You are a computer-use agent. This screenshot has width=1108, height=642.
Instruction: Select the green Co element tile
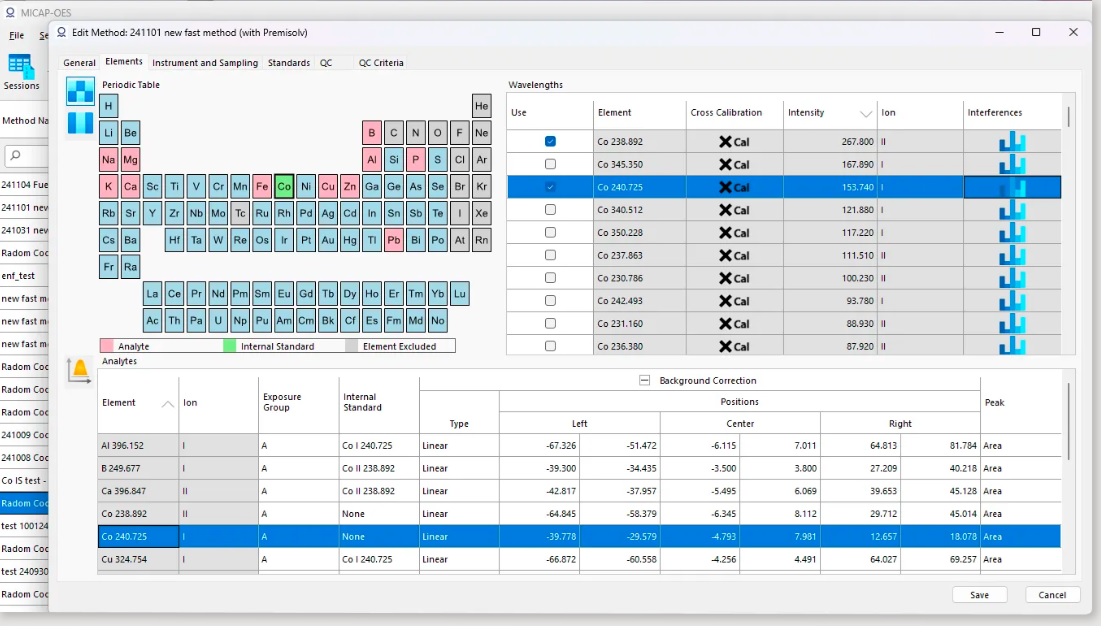(x=284, y=186)
